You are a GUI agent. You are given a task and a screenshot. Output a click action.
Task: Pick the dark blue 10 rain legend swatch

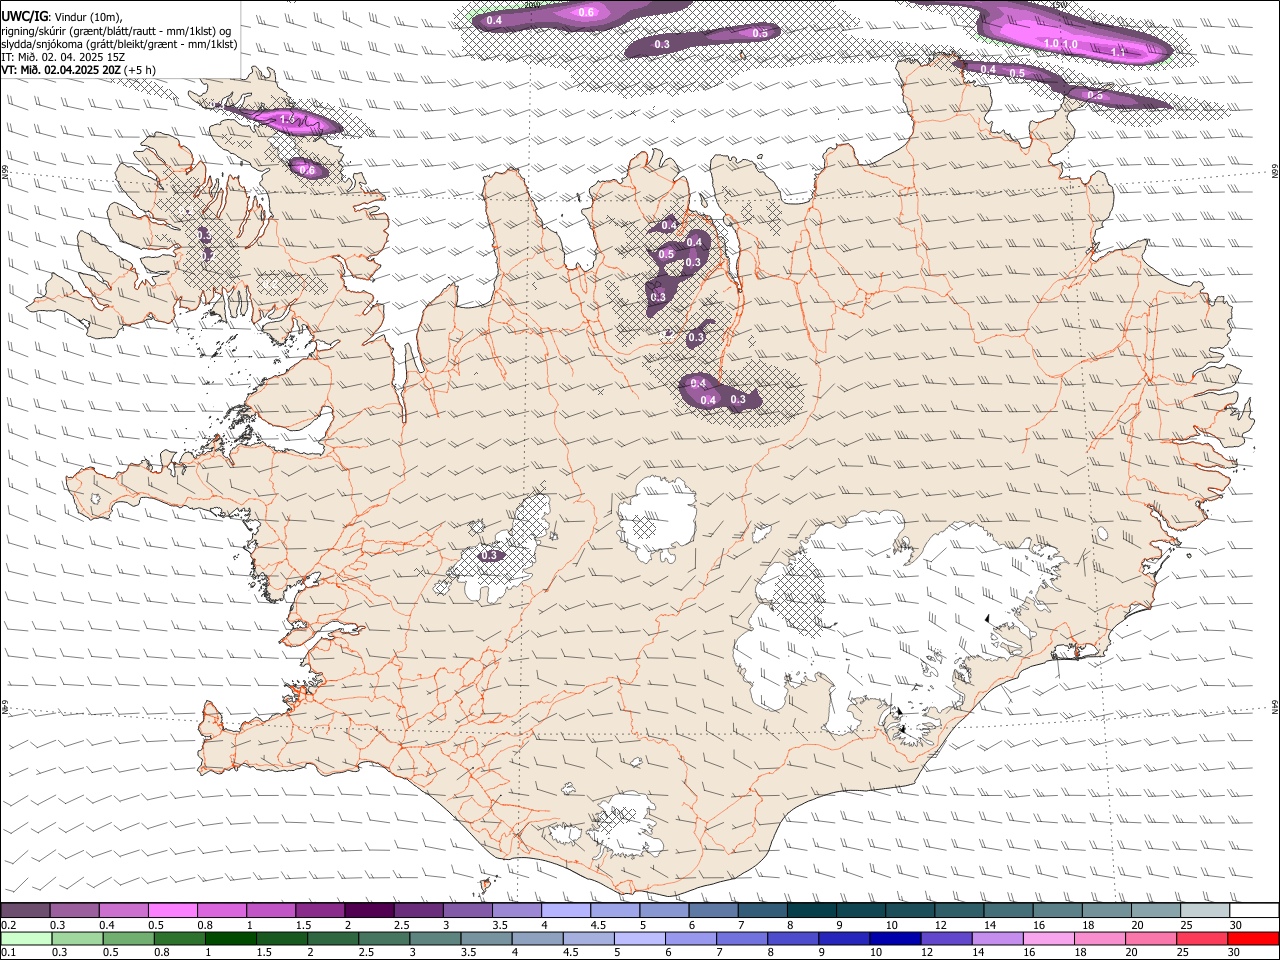point(893,938)
